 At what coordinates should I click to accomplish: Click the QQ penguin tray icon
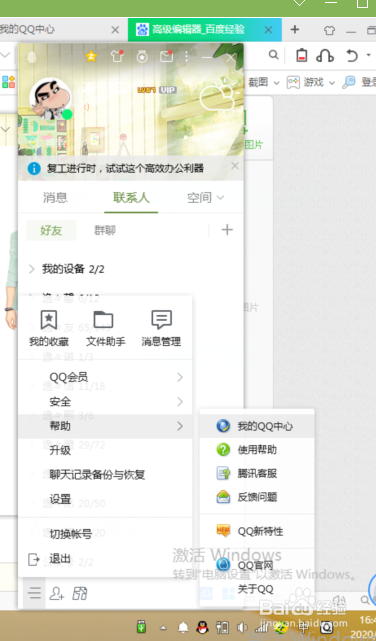click(201, 627)
